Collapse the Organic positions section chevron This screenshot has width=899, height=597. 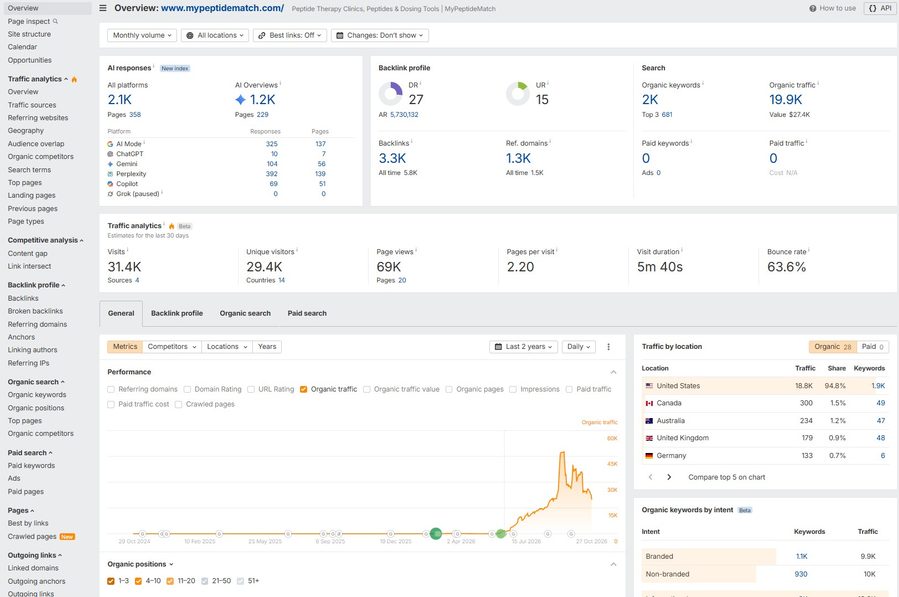(613, 564)
